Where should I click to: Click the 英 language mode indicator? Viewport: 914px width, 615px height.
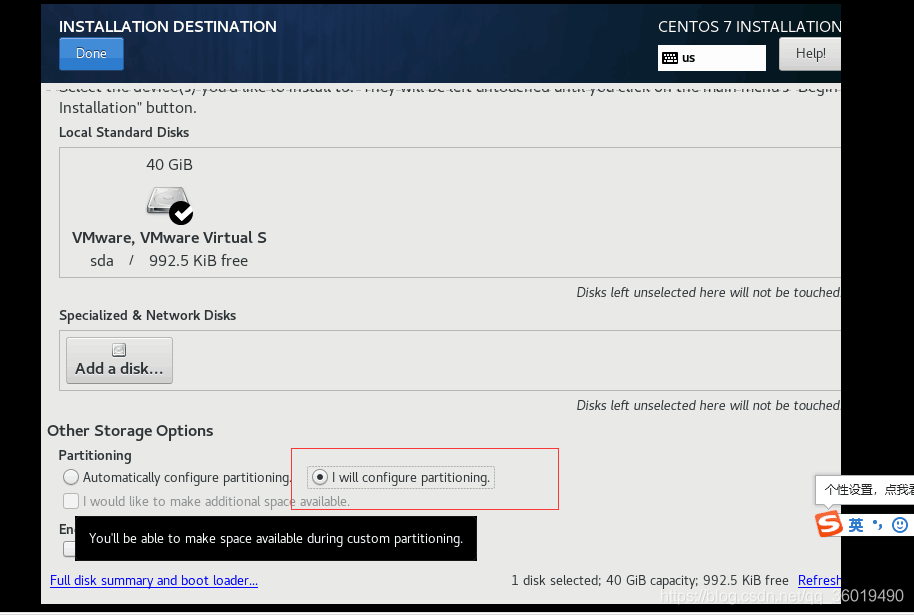(856, 525)
